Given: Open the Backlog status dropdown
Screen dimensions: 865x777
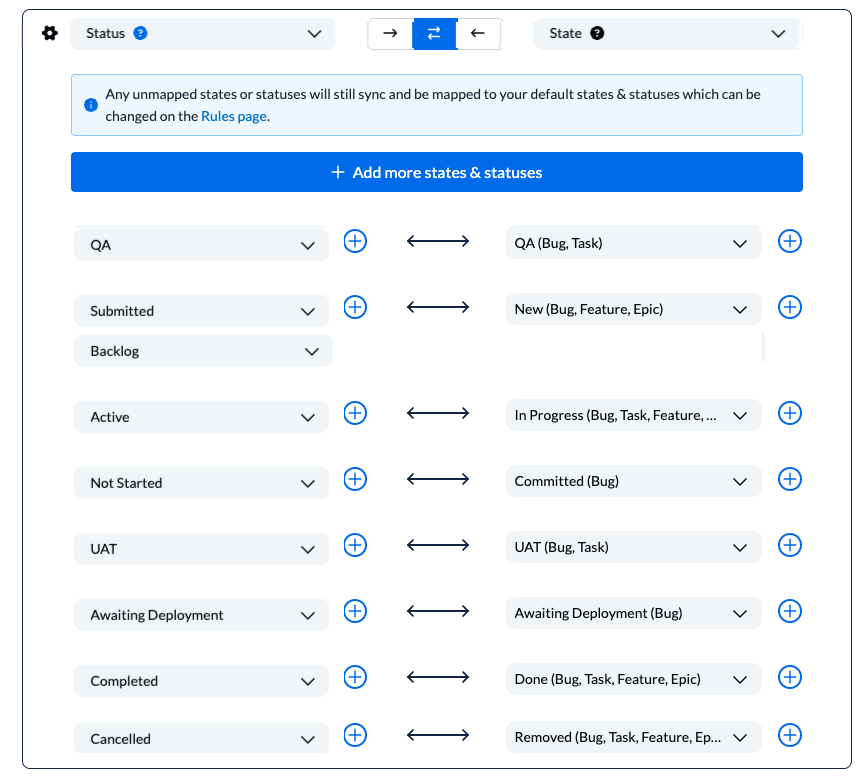Looking at the screenshot, I should click(203, 351).
